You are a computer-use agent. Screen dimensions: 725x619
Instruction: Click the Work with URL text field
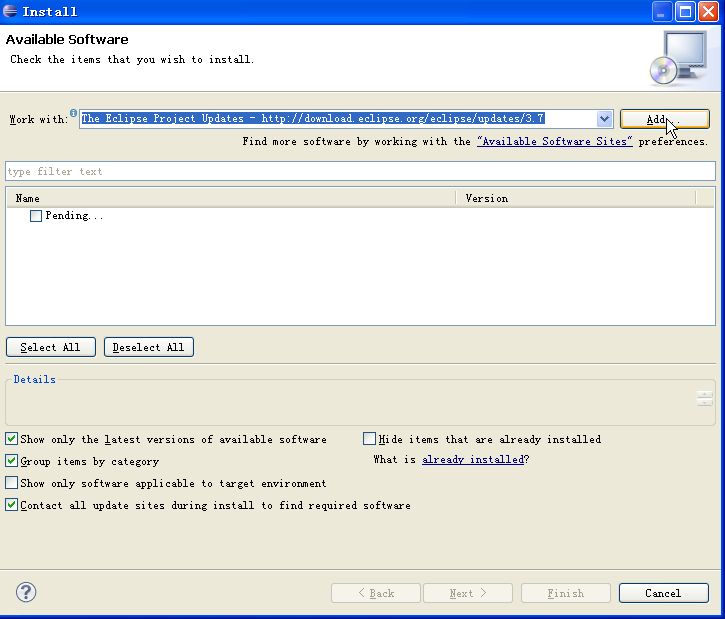pos(338,119)
